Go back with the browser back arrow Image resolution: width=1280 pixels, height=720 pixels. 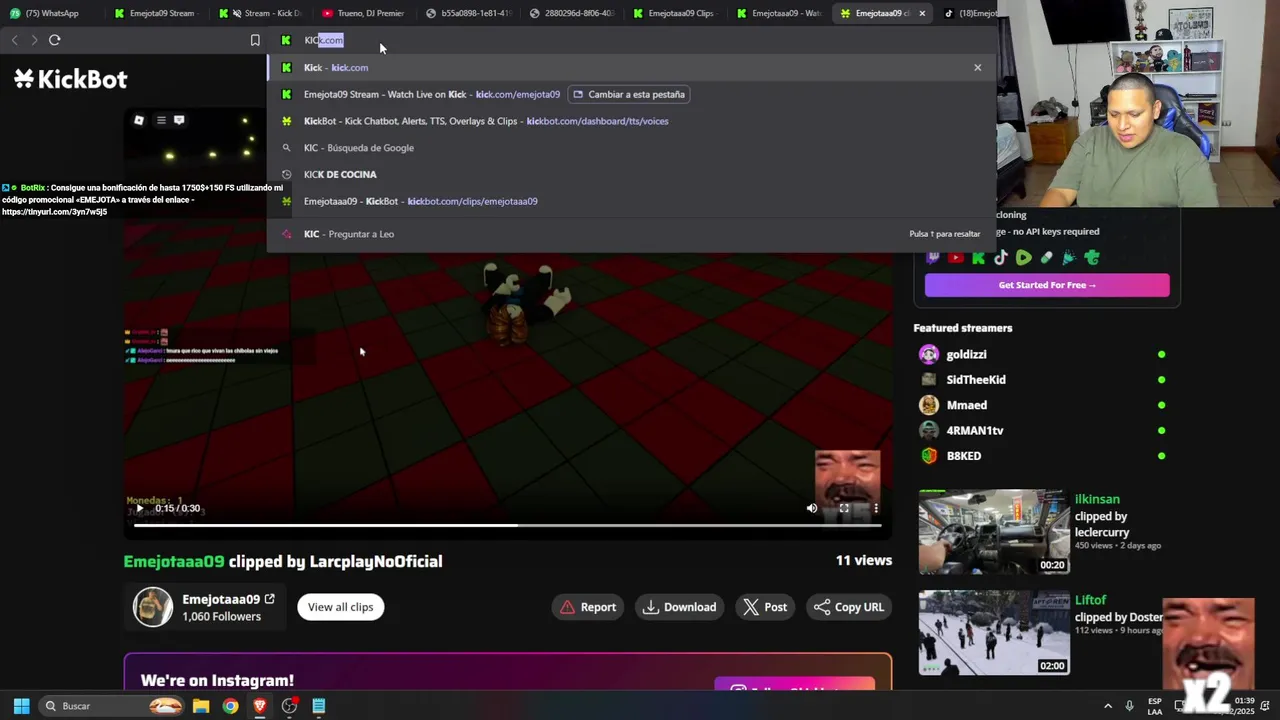pyautogui.click(x=14, y=40)
